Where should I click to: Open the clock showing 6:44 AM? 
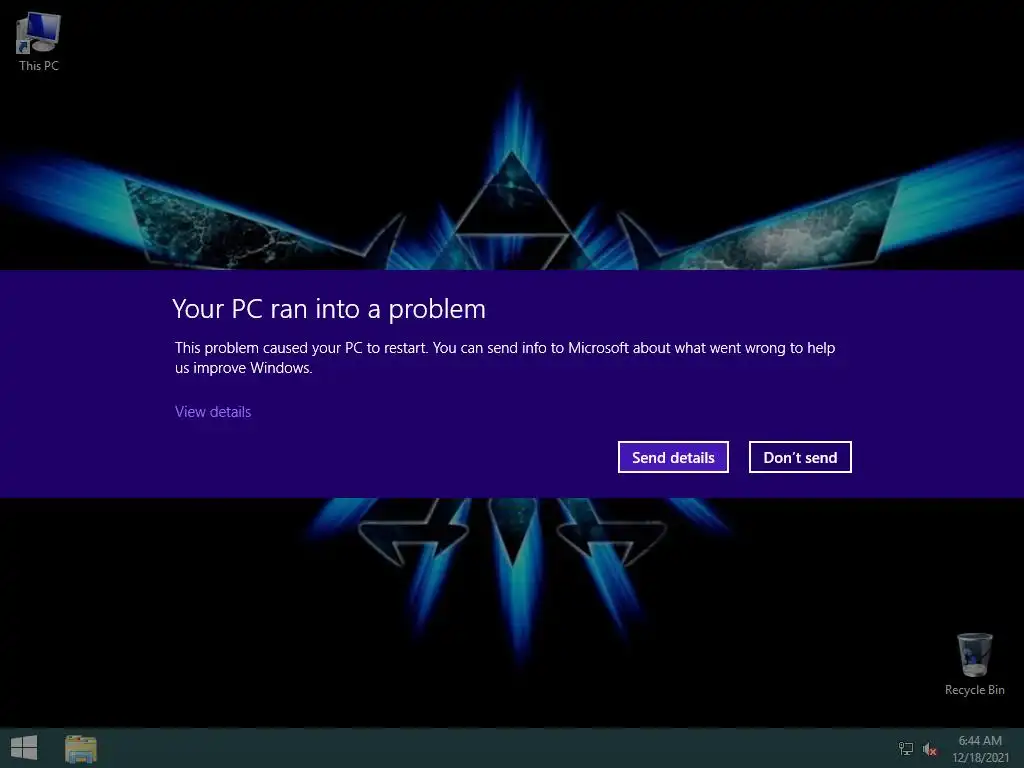coord(980,741)
